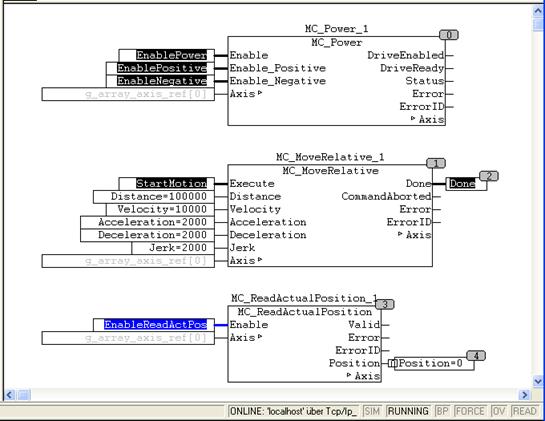Select g_array_axis_ref[0] input of MC_Power

pos(128,94)
